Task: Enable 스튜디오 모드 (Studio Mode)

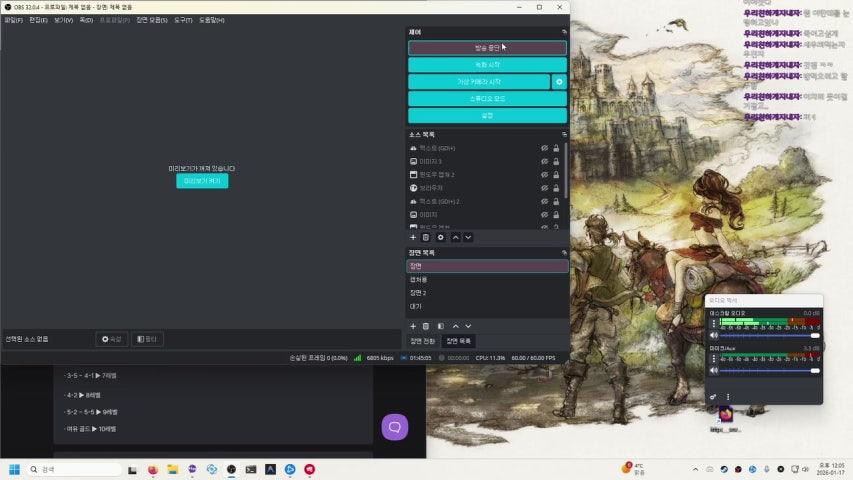Action: tap(487, 99)
